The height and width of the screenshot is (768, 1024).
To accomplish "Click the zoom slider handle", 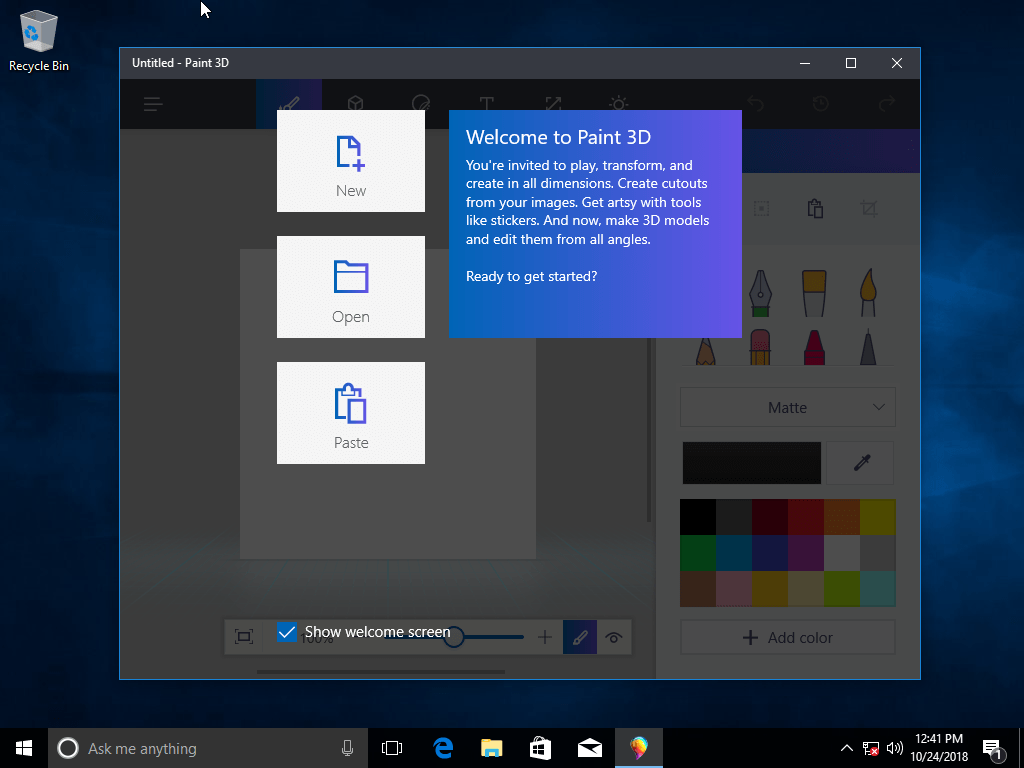I will (x=454, y=637).
